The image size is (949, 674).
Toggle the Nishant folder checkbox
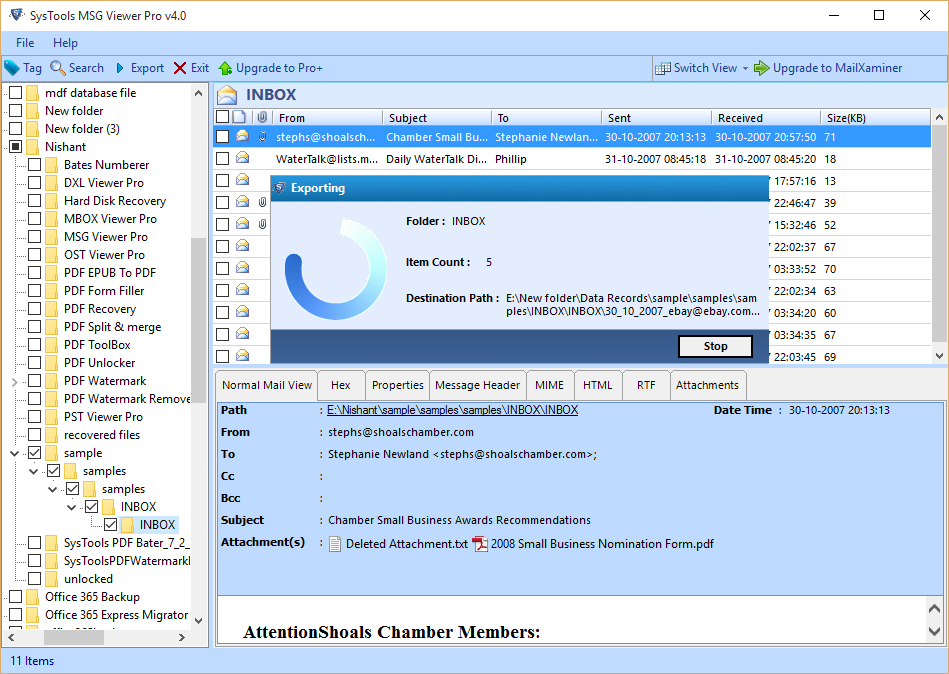coord(16,146)
